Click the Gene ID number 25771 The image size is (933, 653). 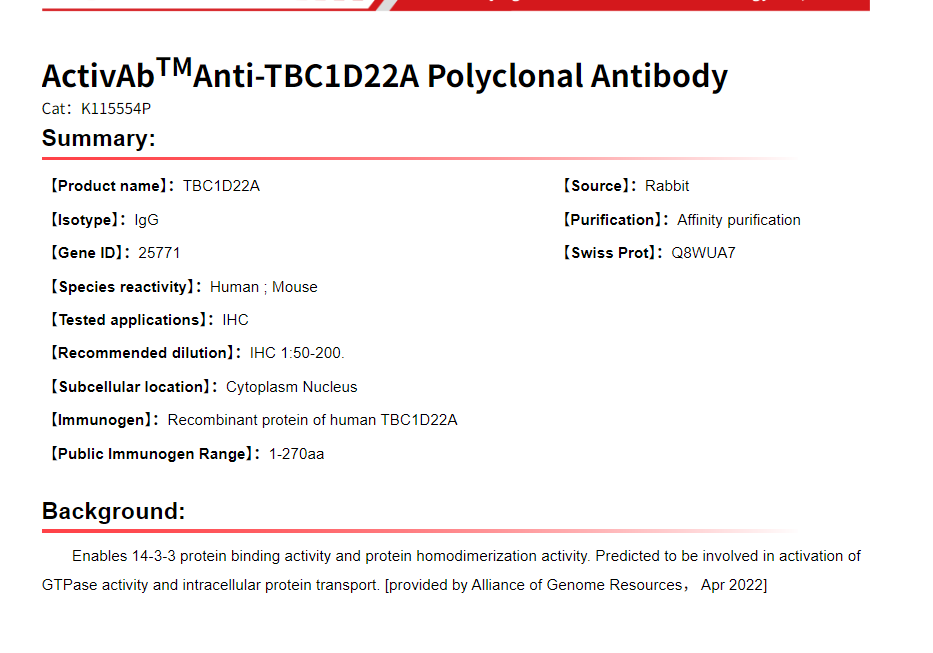(x=159, y=253)
